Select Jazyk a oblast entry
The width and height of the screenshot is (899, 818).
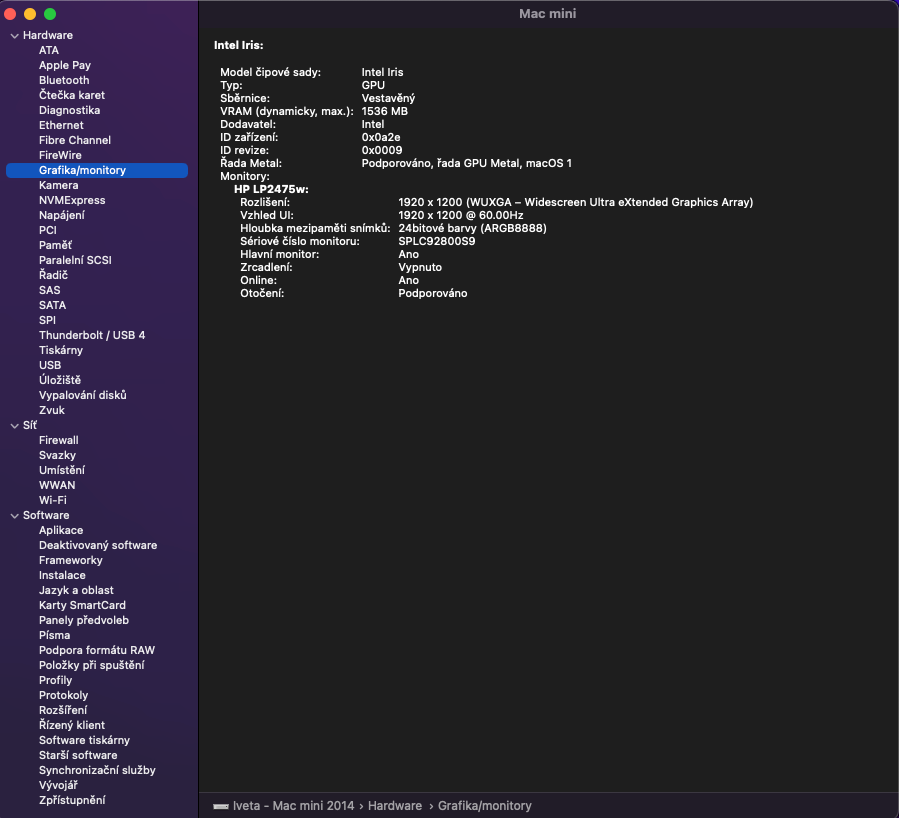coord(76,590)
